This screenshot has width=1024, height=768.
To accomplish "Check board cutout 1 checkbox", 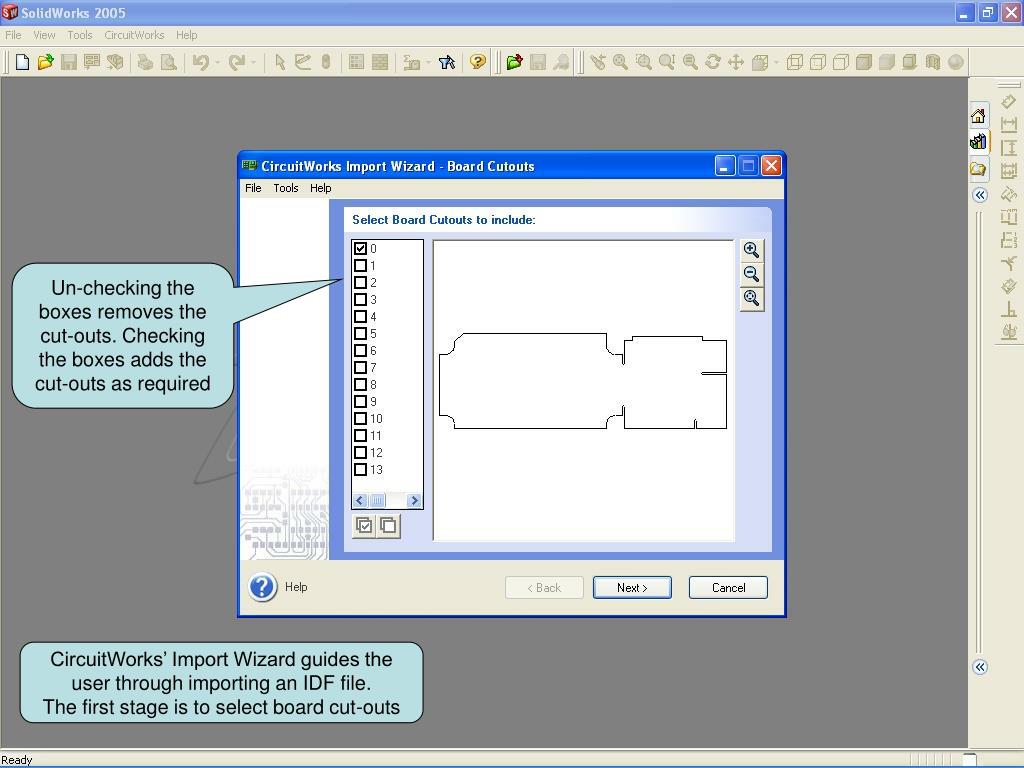I will pos(360,265).
